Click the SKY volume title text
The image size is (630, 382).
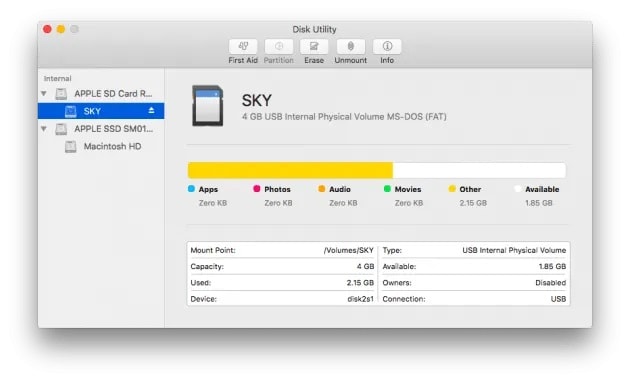point(257,100)
